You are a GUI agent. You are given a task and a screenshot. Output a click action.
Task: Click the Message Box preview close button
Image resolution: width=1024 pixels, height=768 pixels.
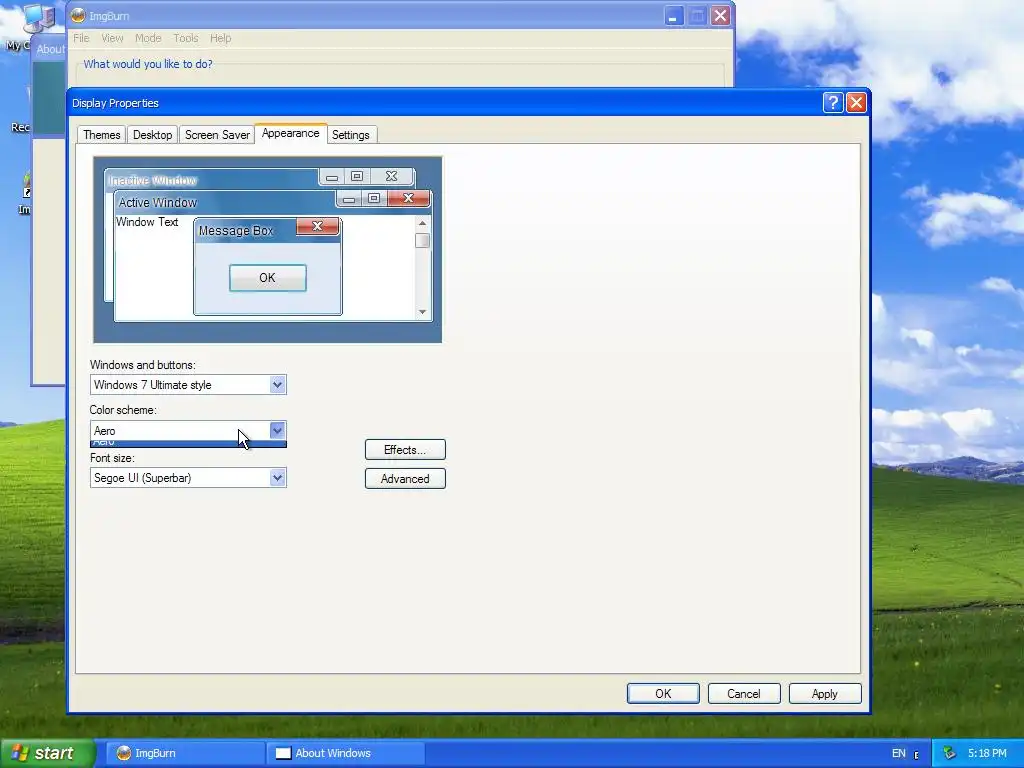click(317, 226)
